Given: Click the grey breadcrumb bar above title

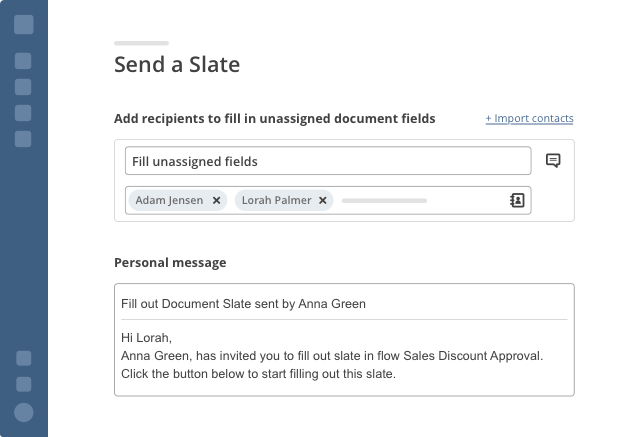Looking at the screenshot, I should tap(141, 43).
